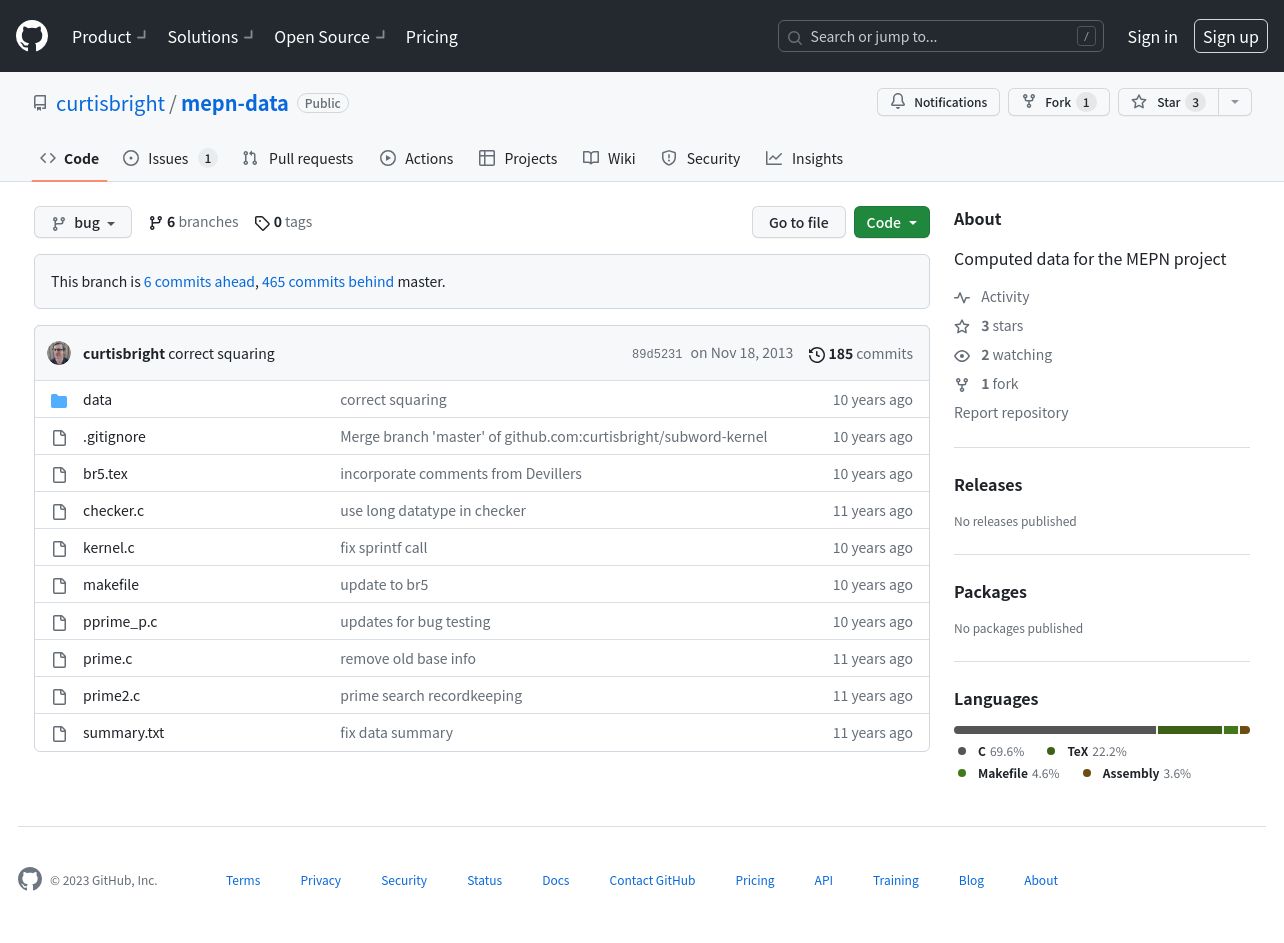Click the Sign up button
The image size is (1284, 943).
[x=1231, y=36]
